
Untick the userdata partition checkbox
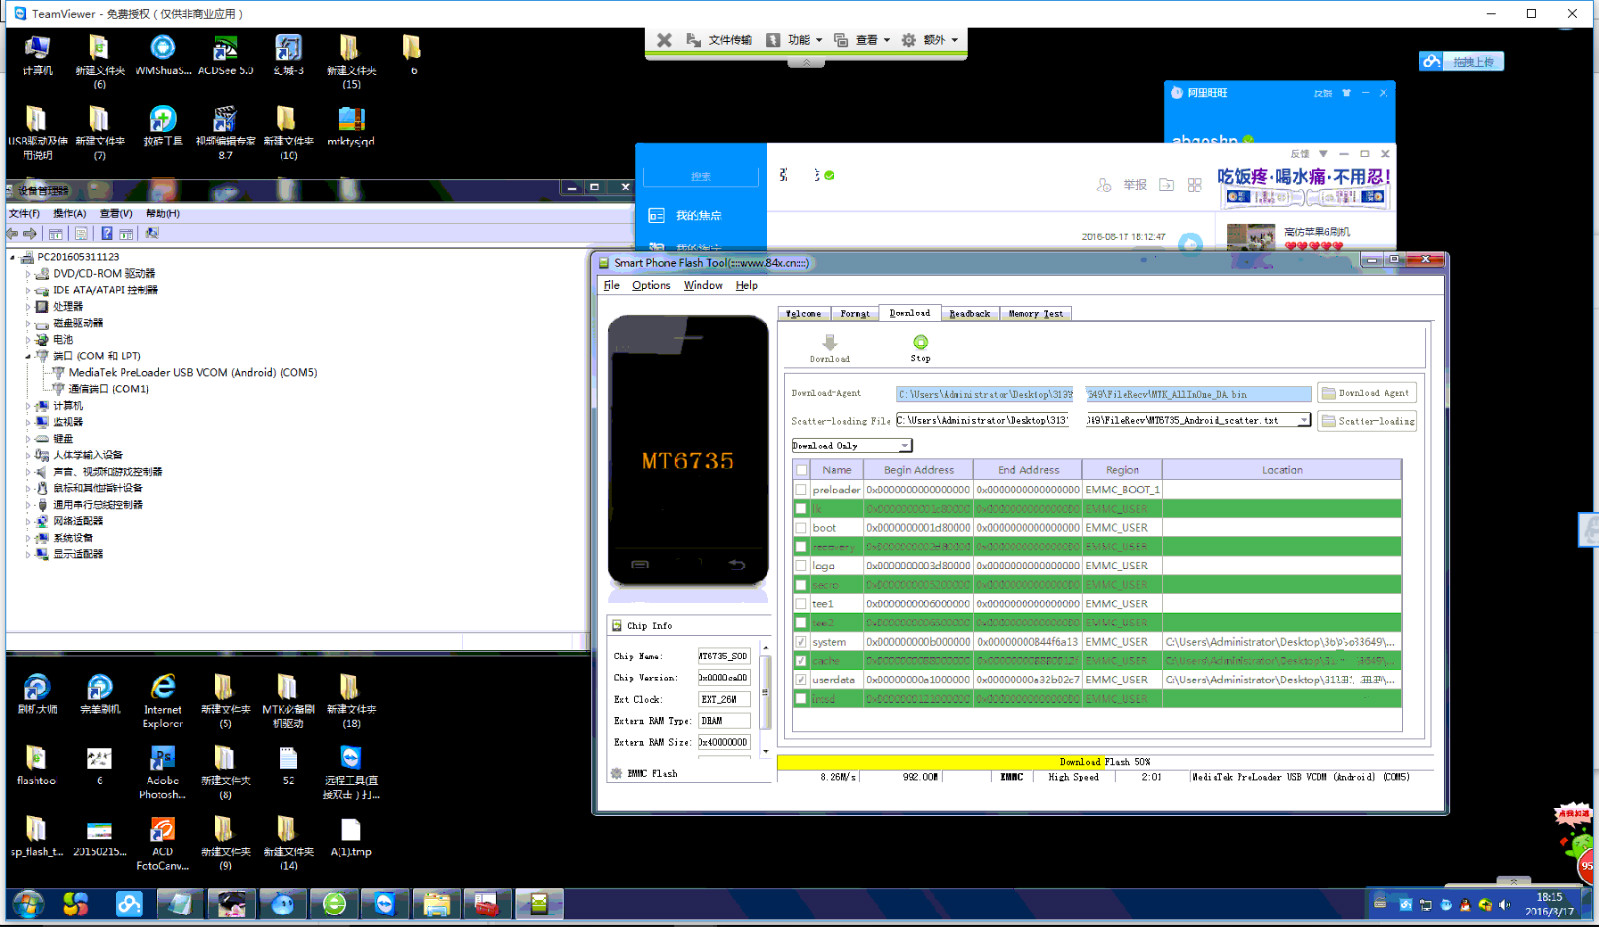coord(801,680)
